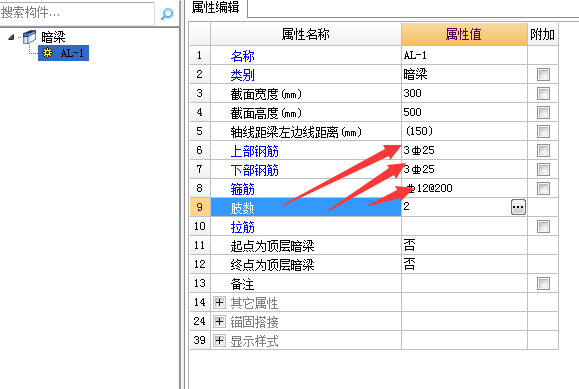Click the empty 备注 value cell
This screenshot has width=579, height=389.
tap(464, 284)
